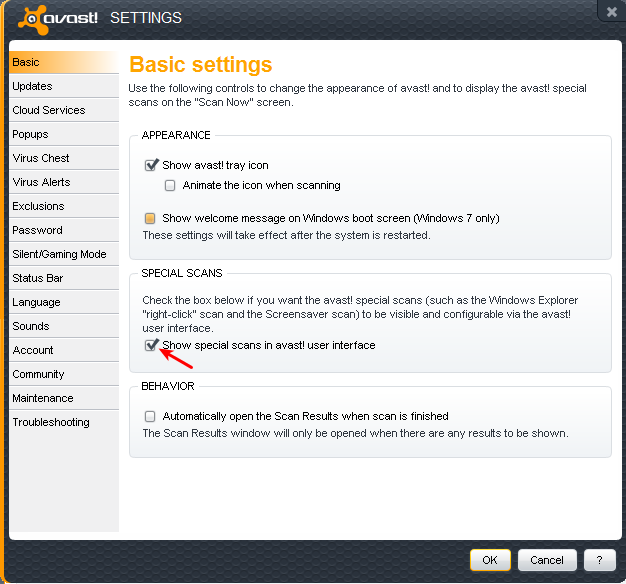Open the Sounds section
626x584 pixels.
click(x=64, y=326)
